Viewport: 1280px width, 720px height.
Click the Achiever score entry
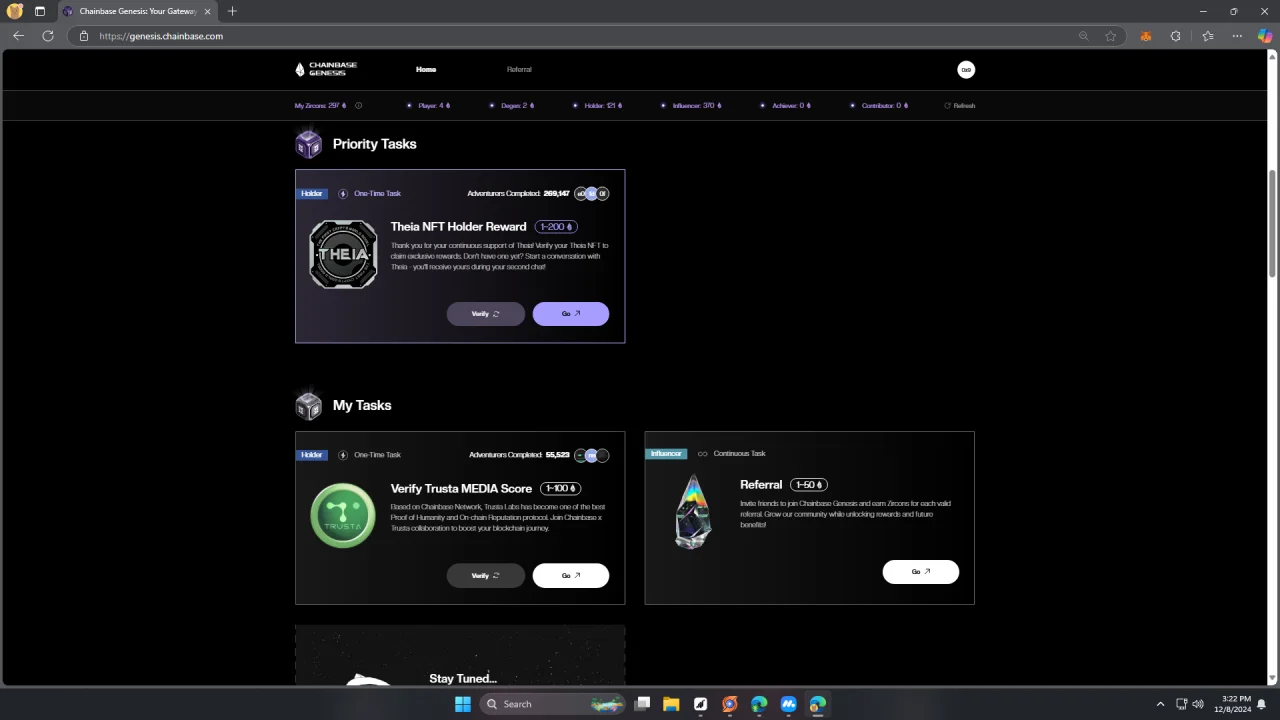pyautogui.click(x=785, y=105)
